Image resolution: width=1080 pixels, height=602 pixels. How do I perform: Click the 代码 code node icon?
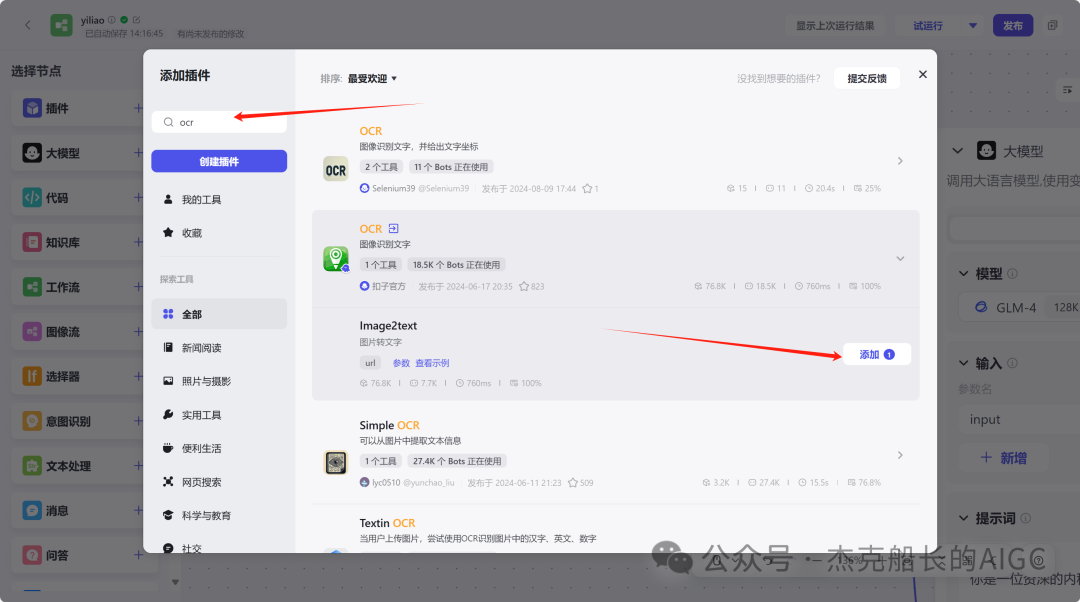[32, 198]
